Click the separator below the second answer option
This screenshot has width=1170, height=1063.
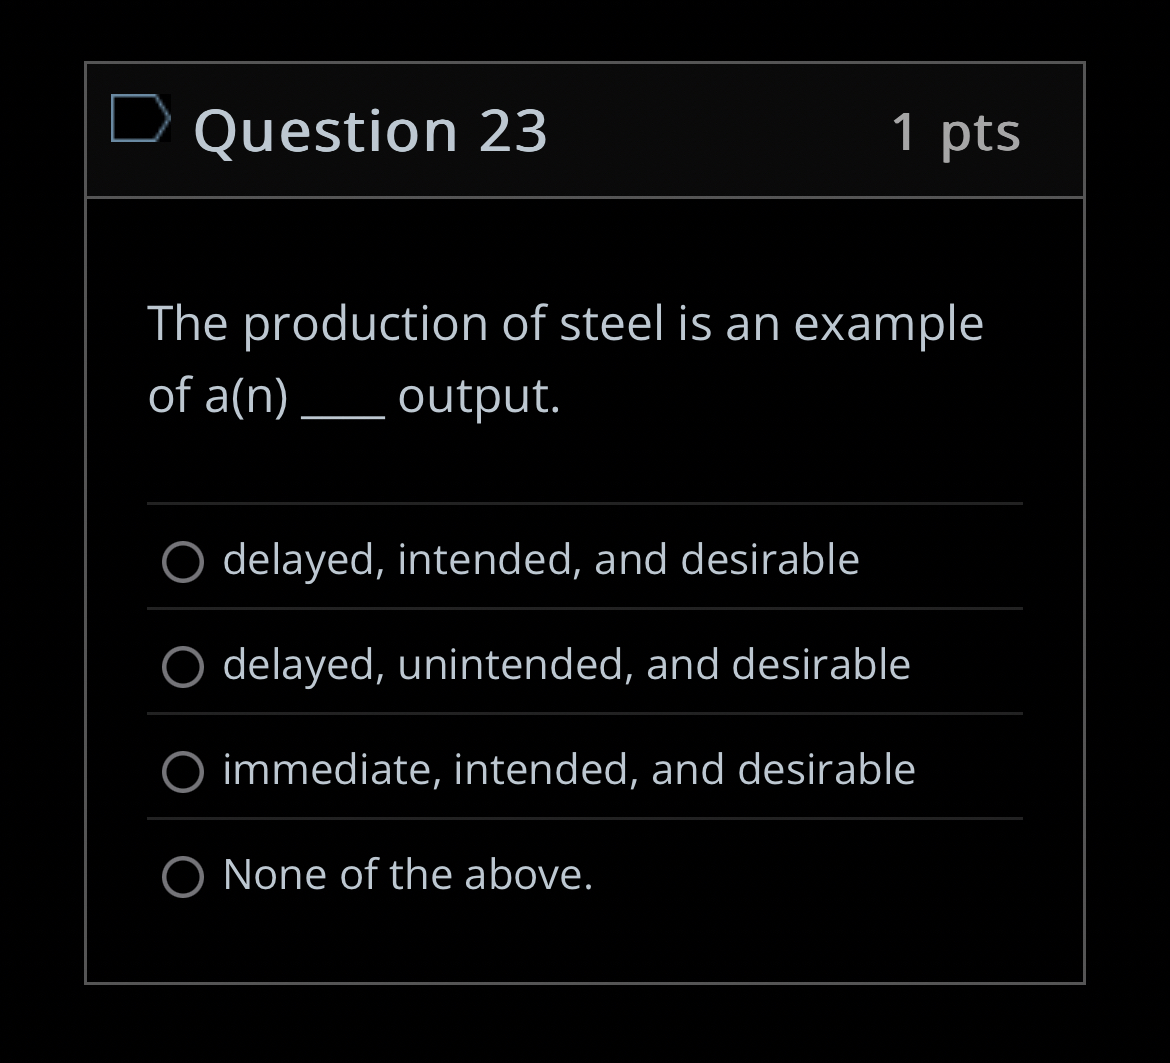tap(585, 714)
